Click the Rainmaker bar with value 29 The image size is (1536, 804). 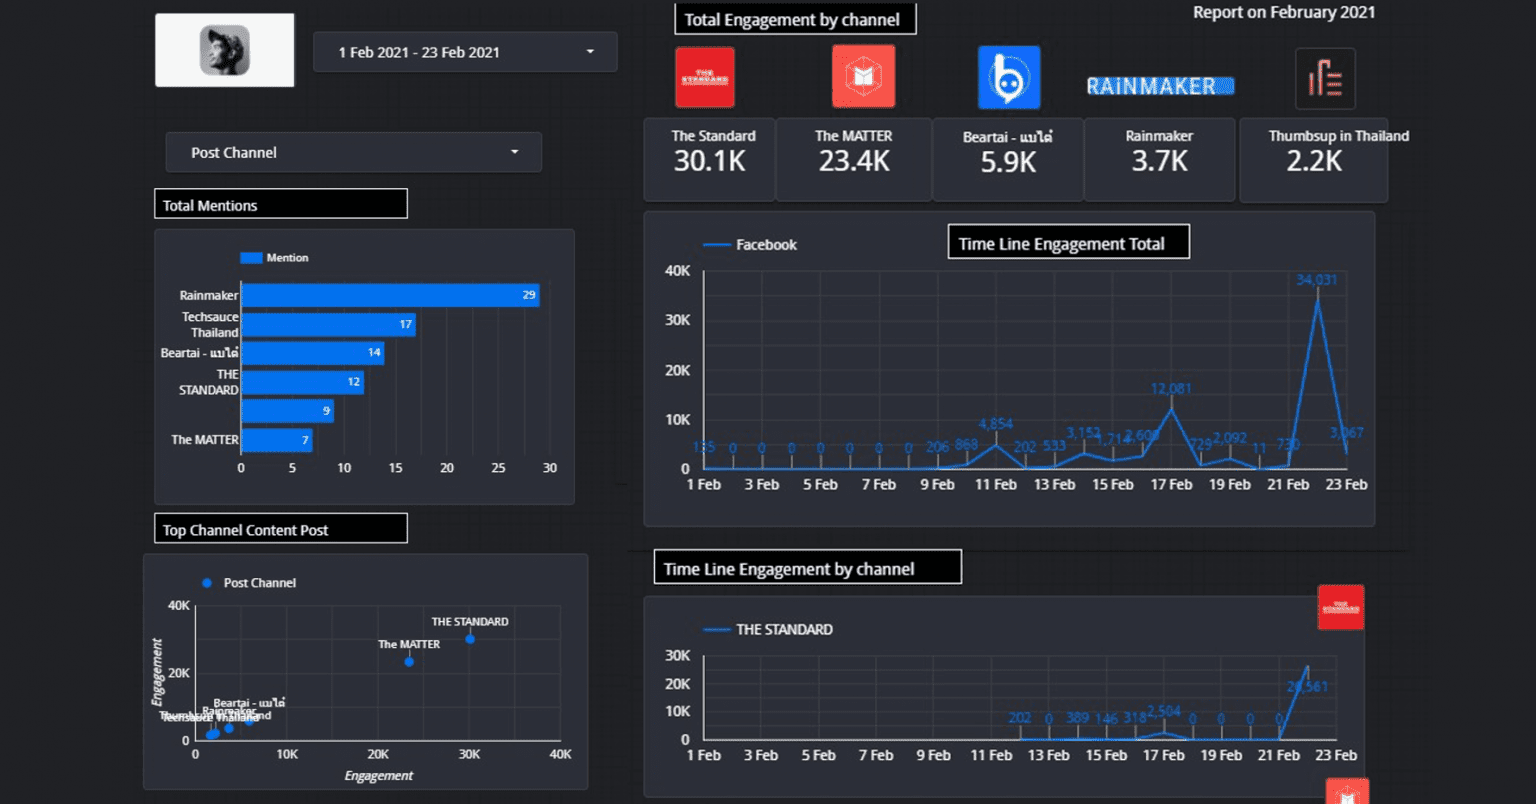pyautogui.click(x=390, y=295)
